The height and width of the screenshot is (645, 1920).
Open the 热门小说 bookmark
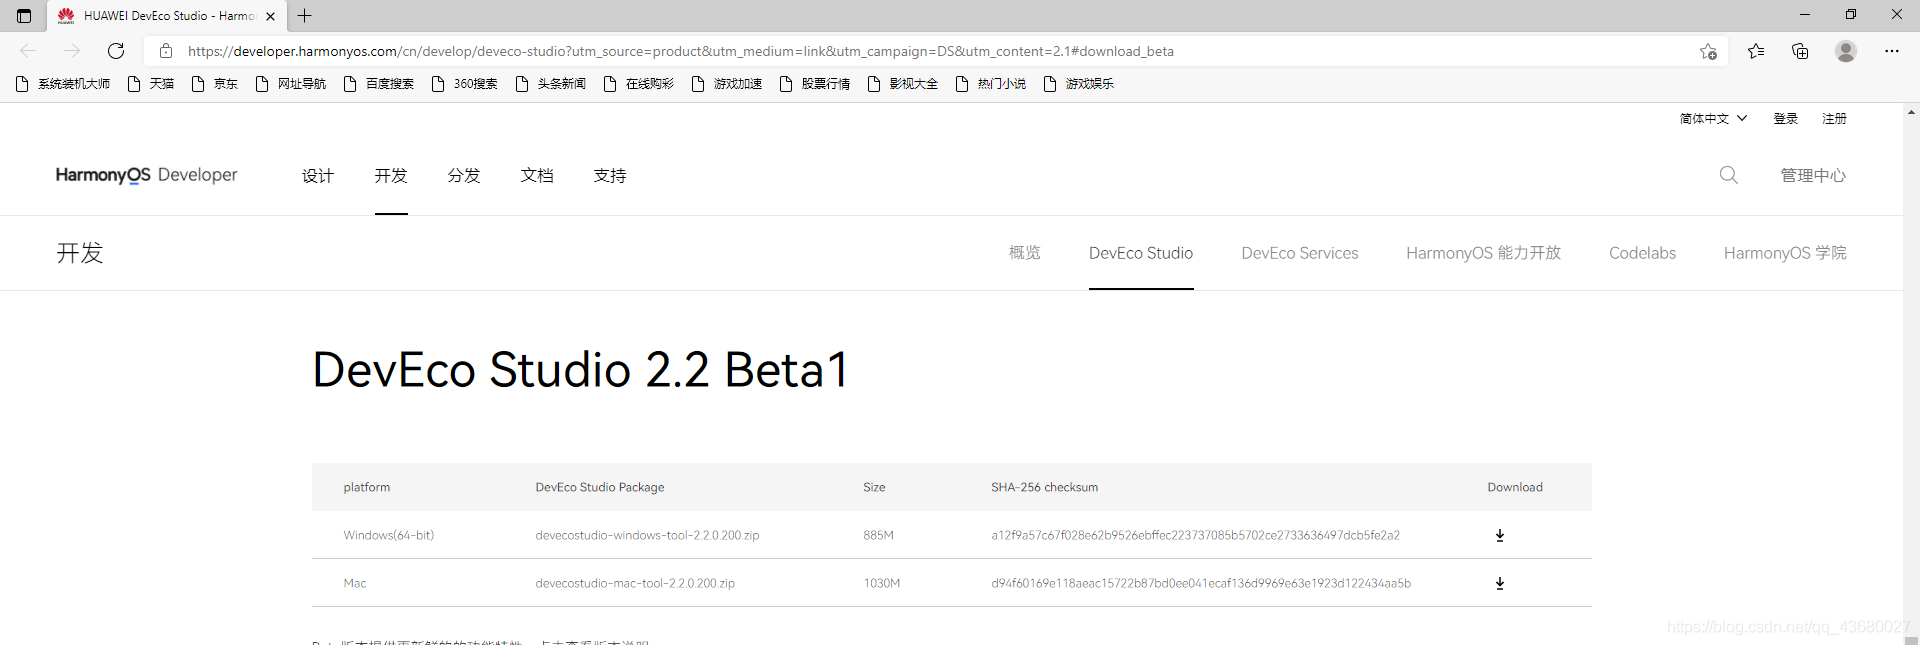pyautogui.click(x=991, y=84)
